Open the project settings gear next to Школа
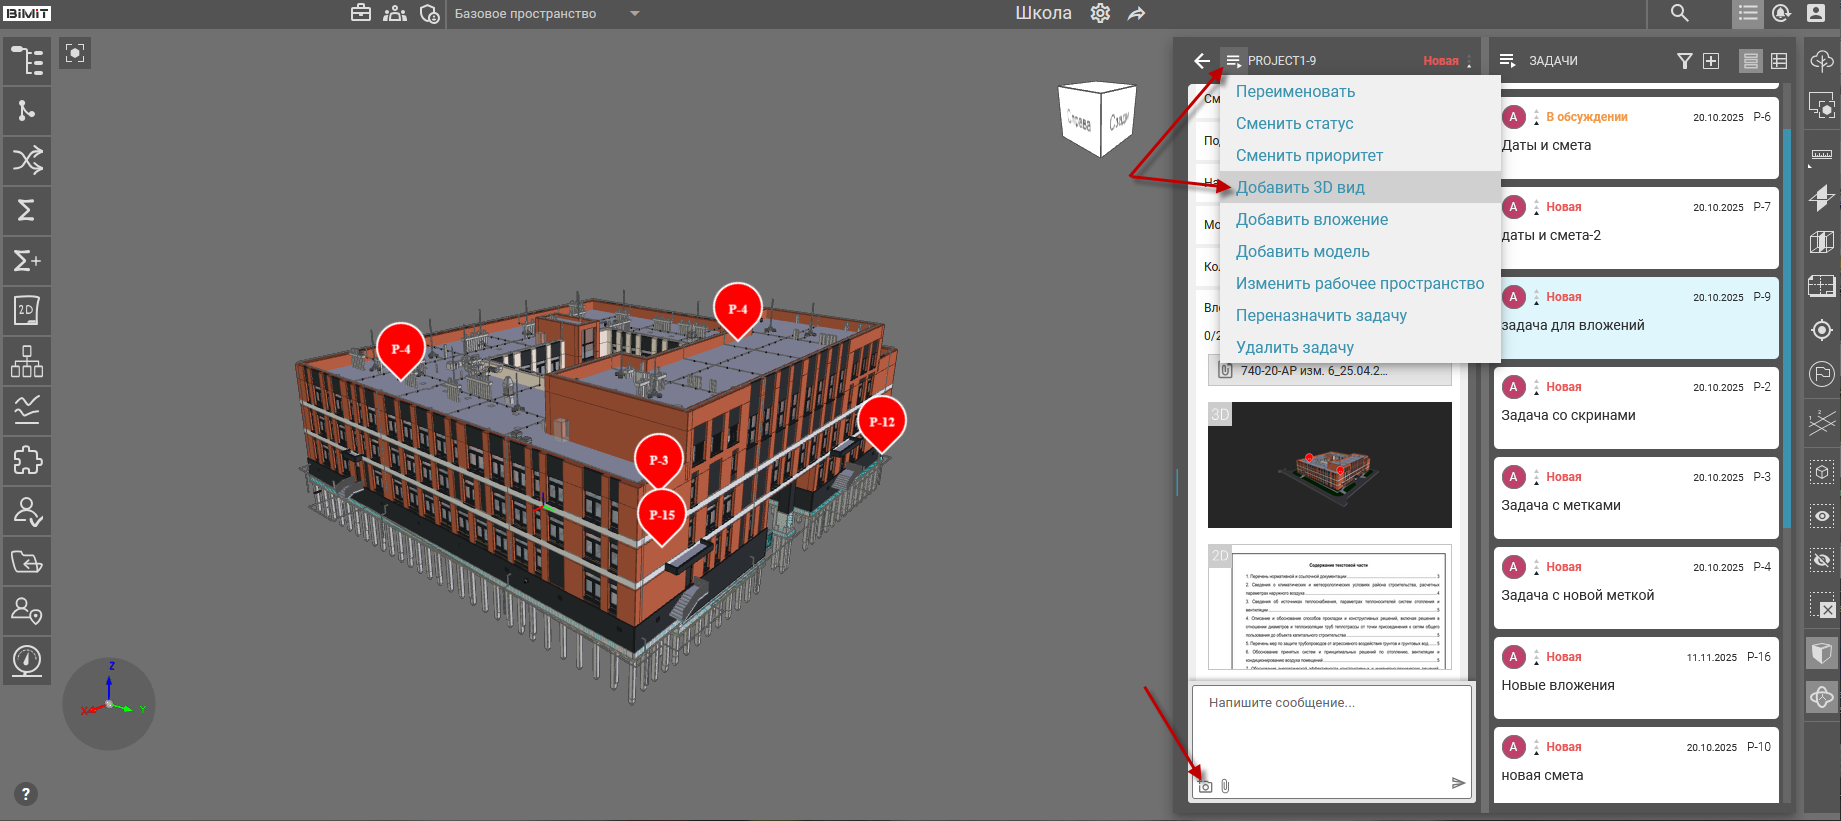 pyautogui.click(x=1100, y=14)
